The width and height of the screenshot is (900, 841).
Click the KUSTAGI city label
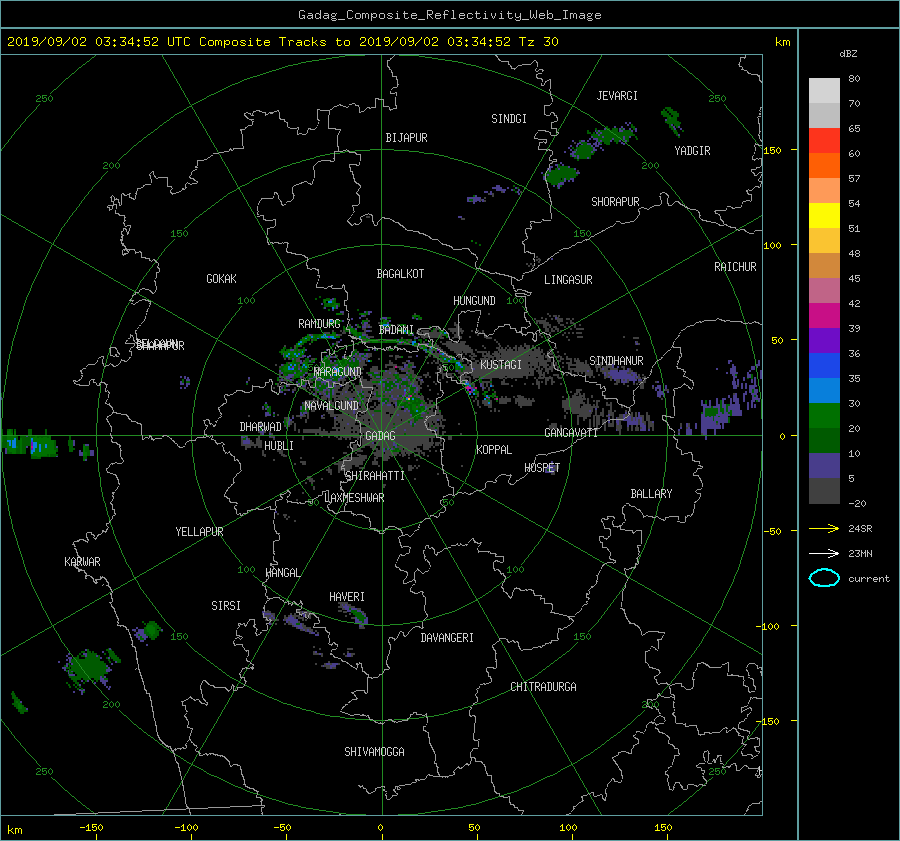point(501,365)
